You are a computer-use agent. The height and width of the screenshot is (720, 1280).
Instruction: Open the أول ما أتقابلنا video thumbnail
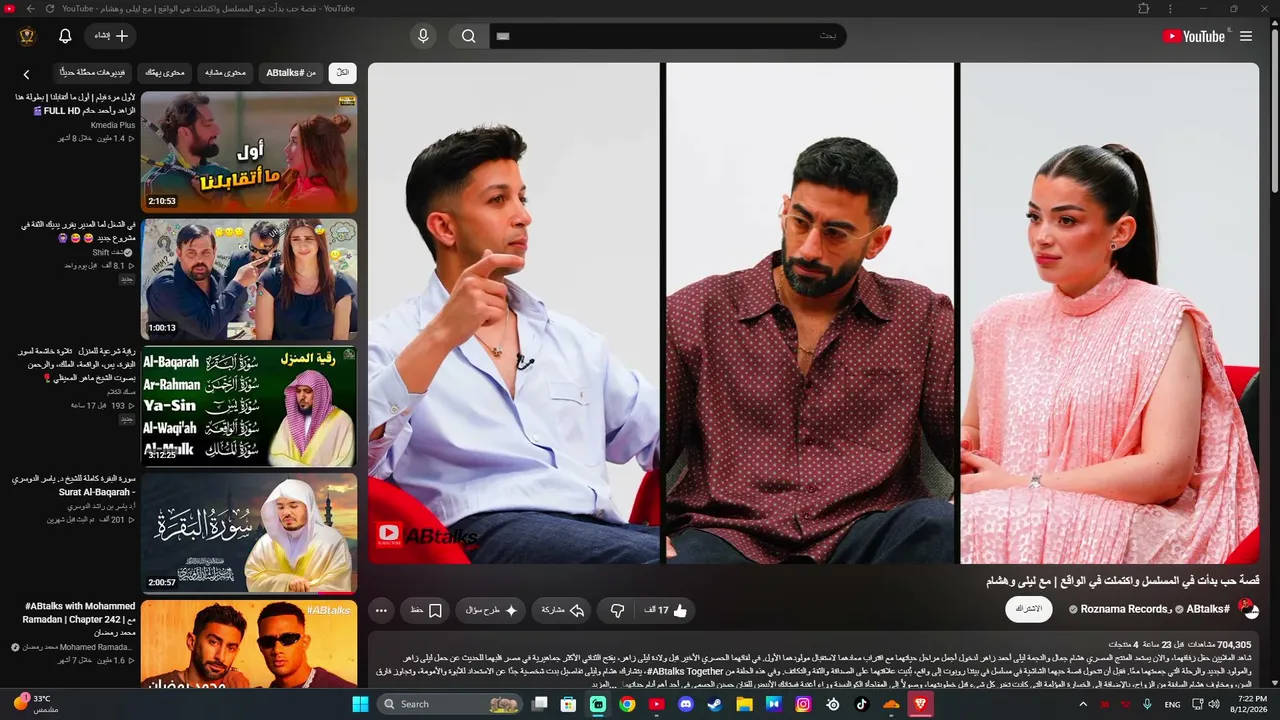tap(249, 151)
